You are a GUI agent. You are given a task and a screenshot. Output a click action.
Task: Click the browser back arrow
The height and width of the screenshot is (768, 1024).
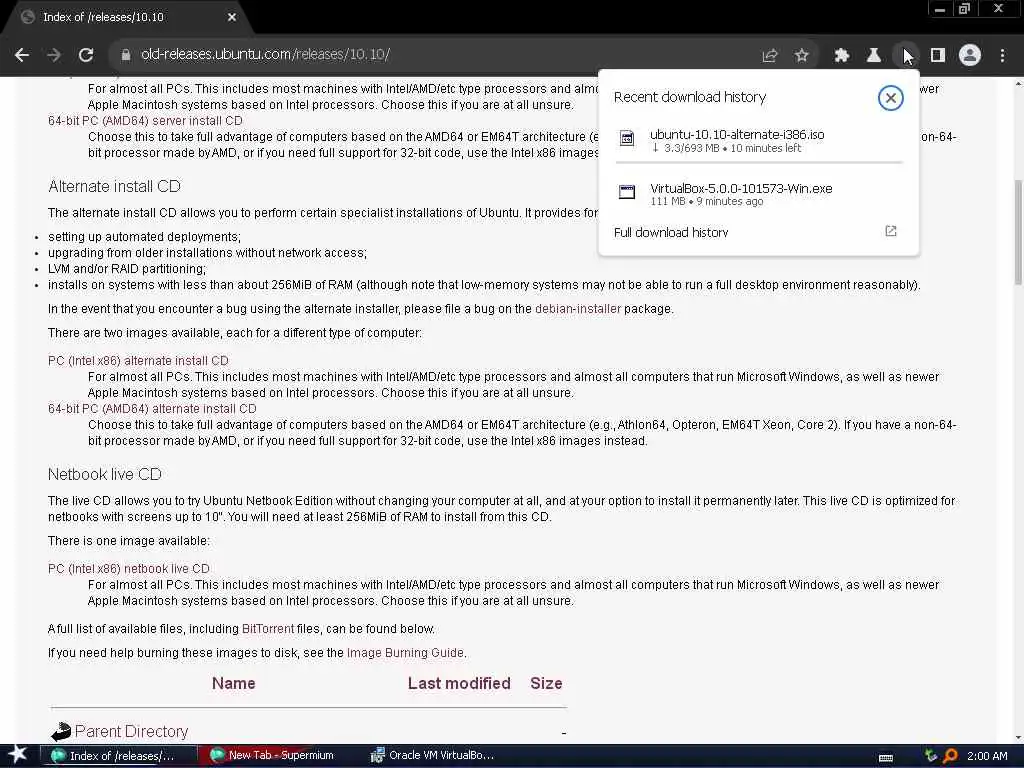click(22, 55)
